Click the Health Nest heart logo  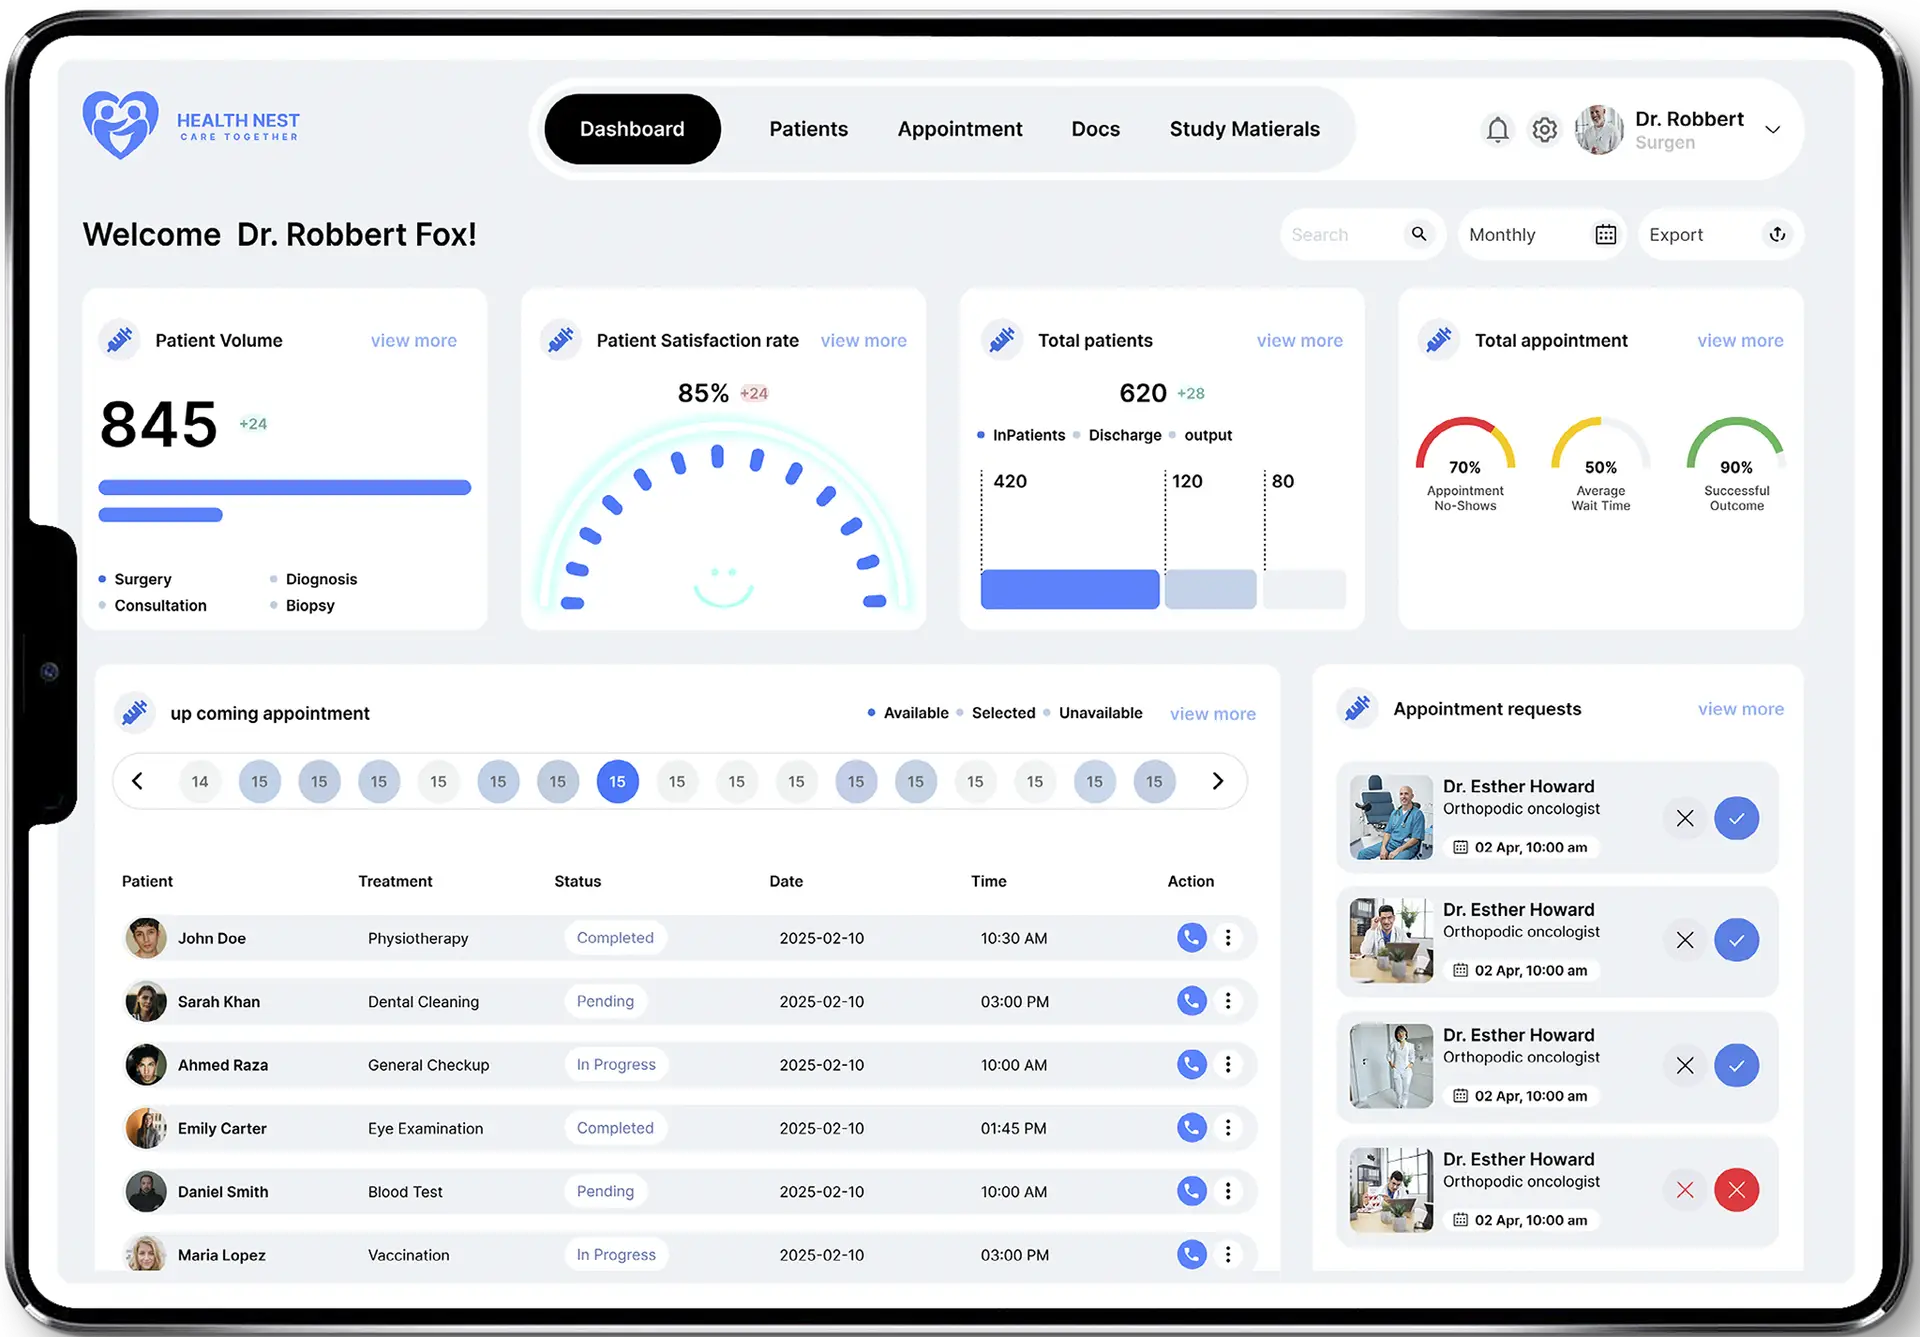point(120,125)
